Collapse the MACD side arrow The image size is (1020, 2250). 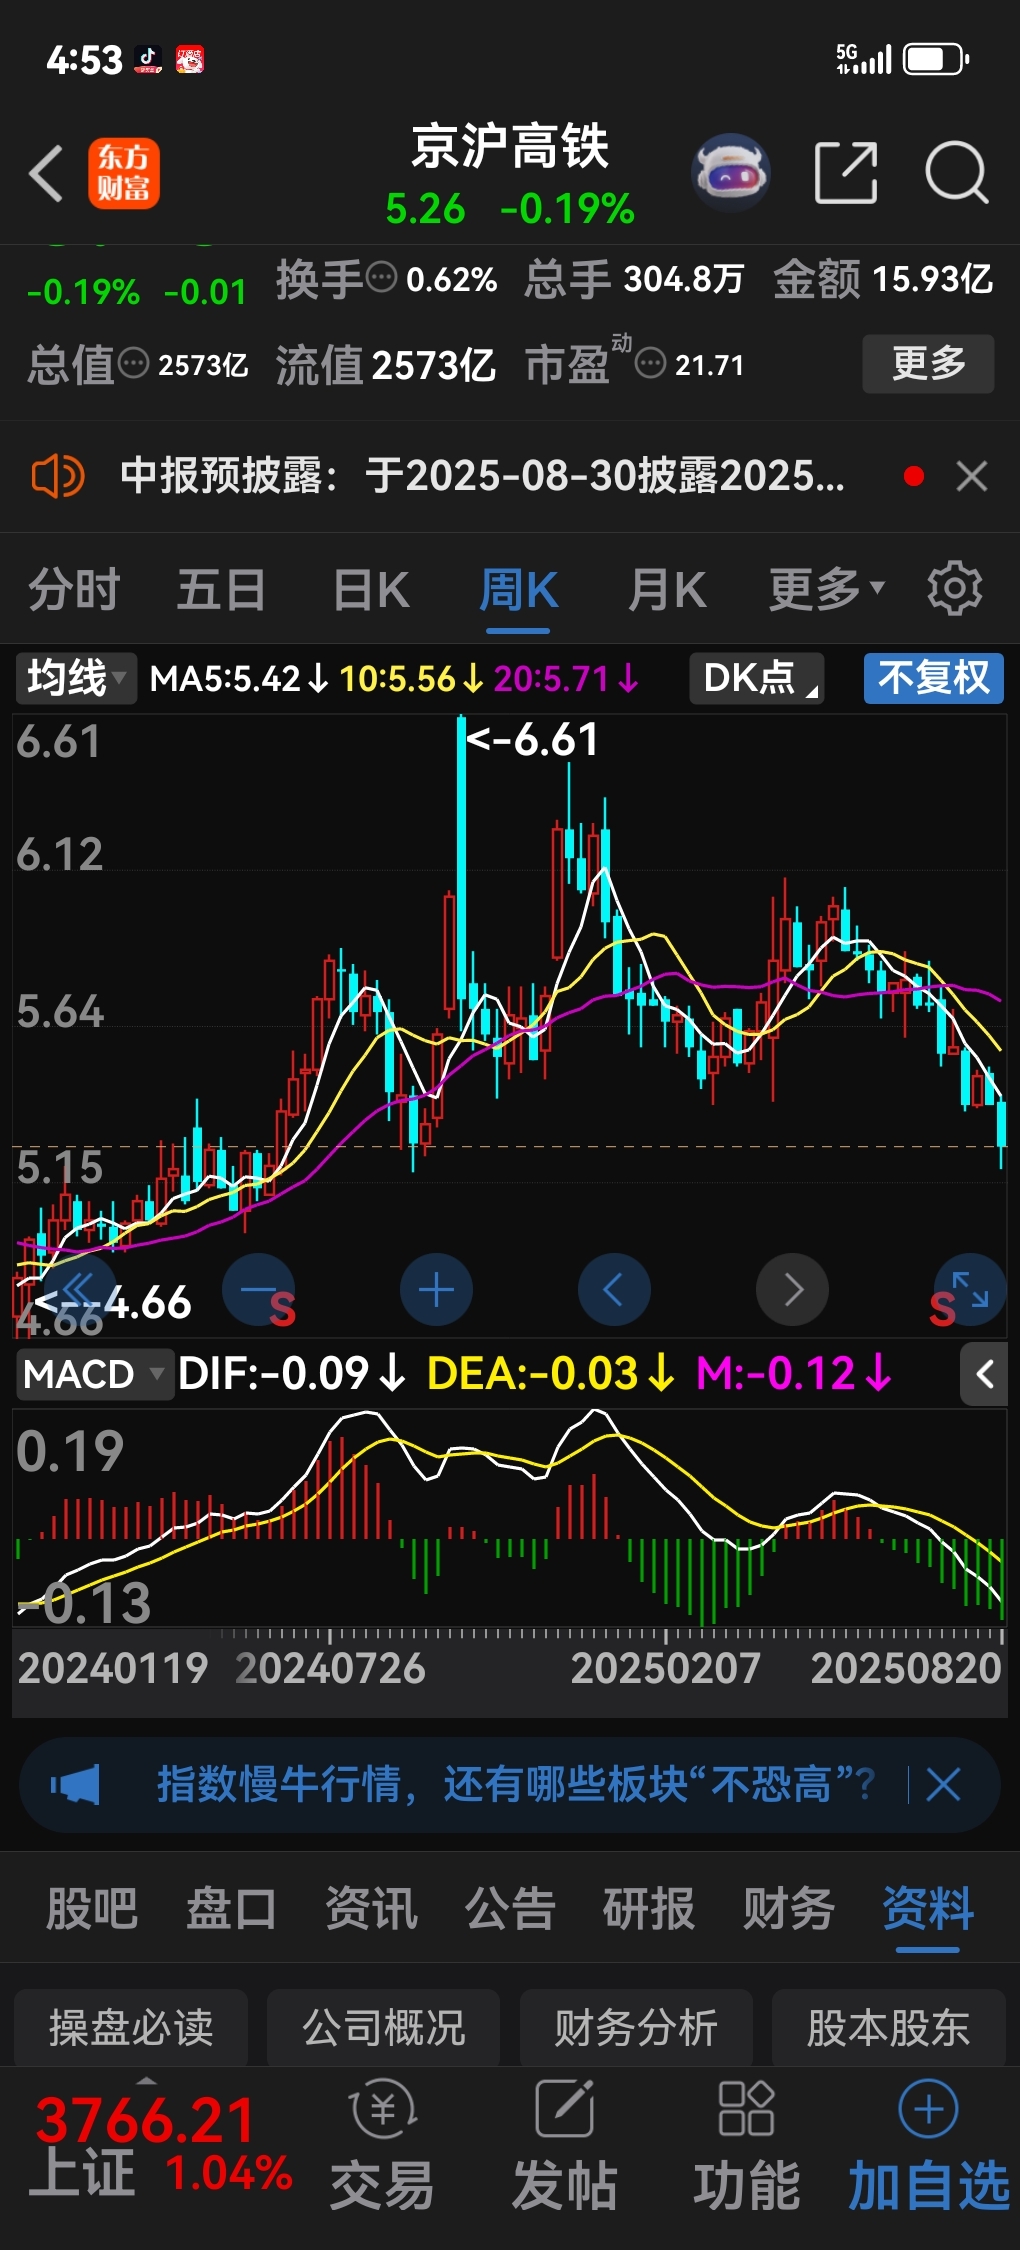984,1374
